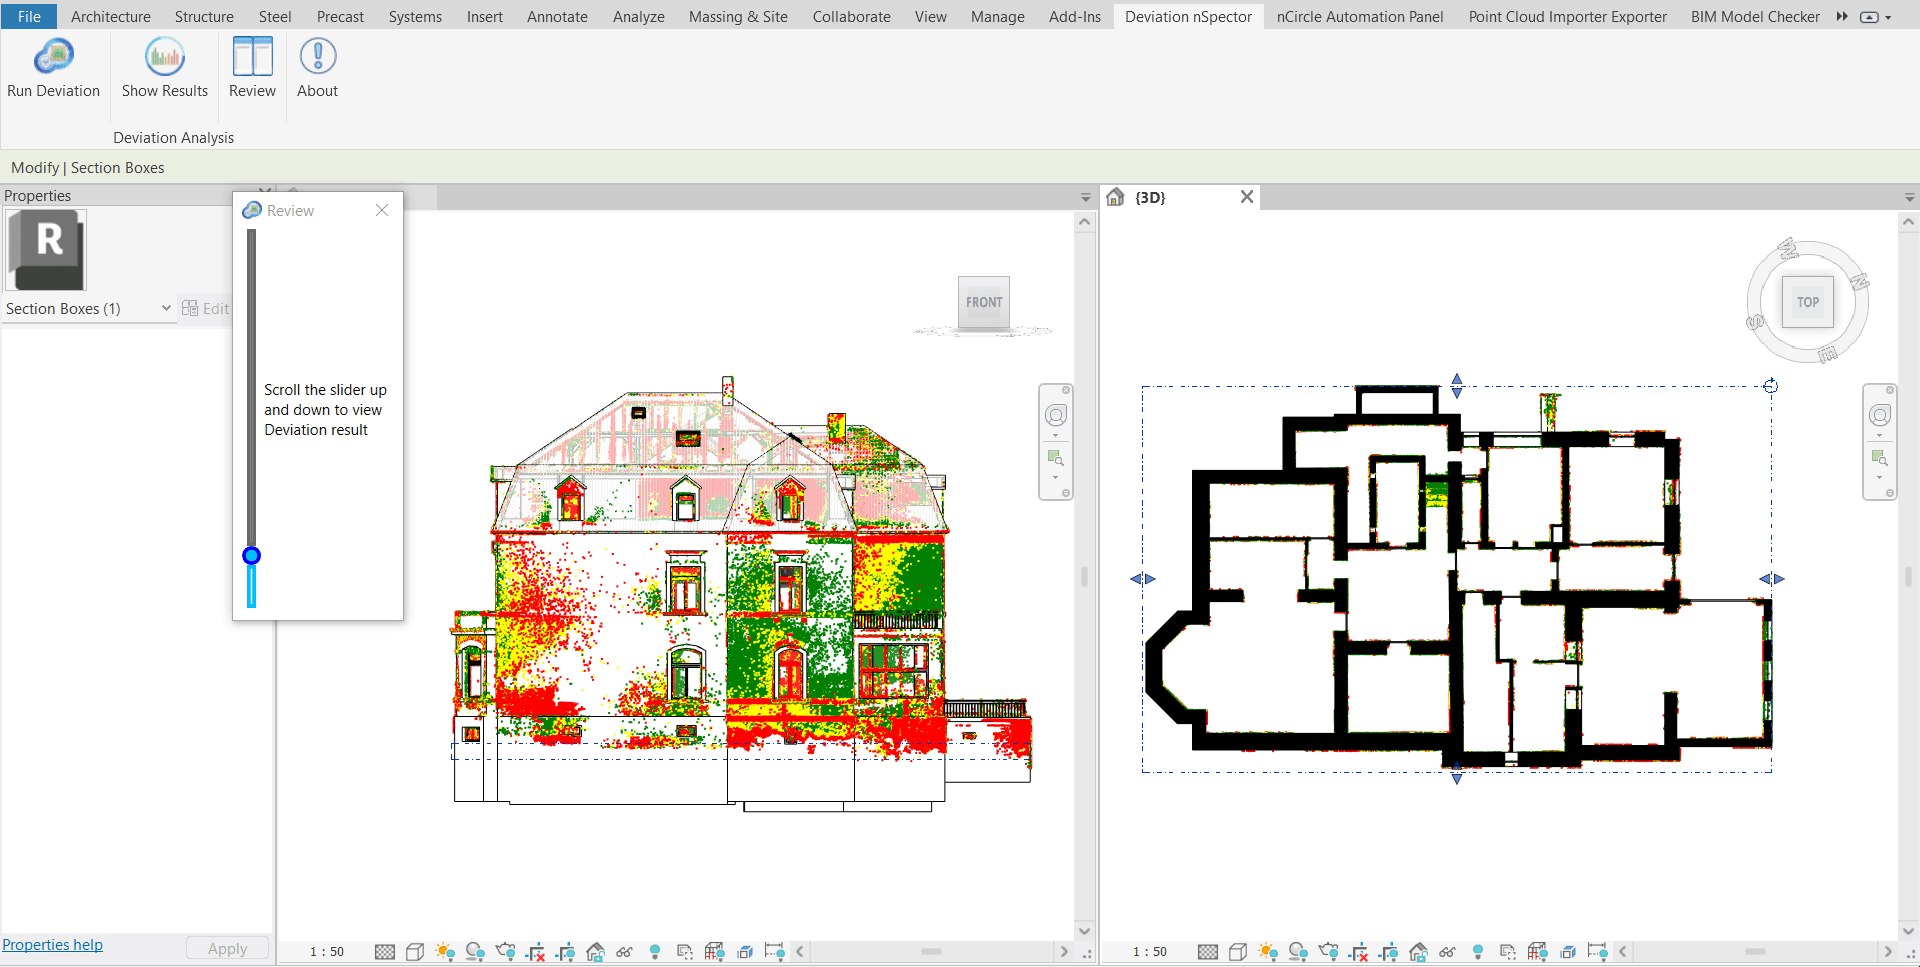Close the Review slider dialog

[382, 210]
